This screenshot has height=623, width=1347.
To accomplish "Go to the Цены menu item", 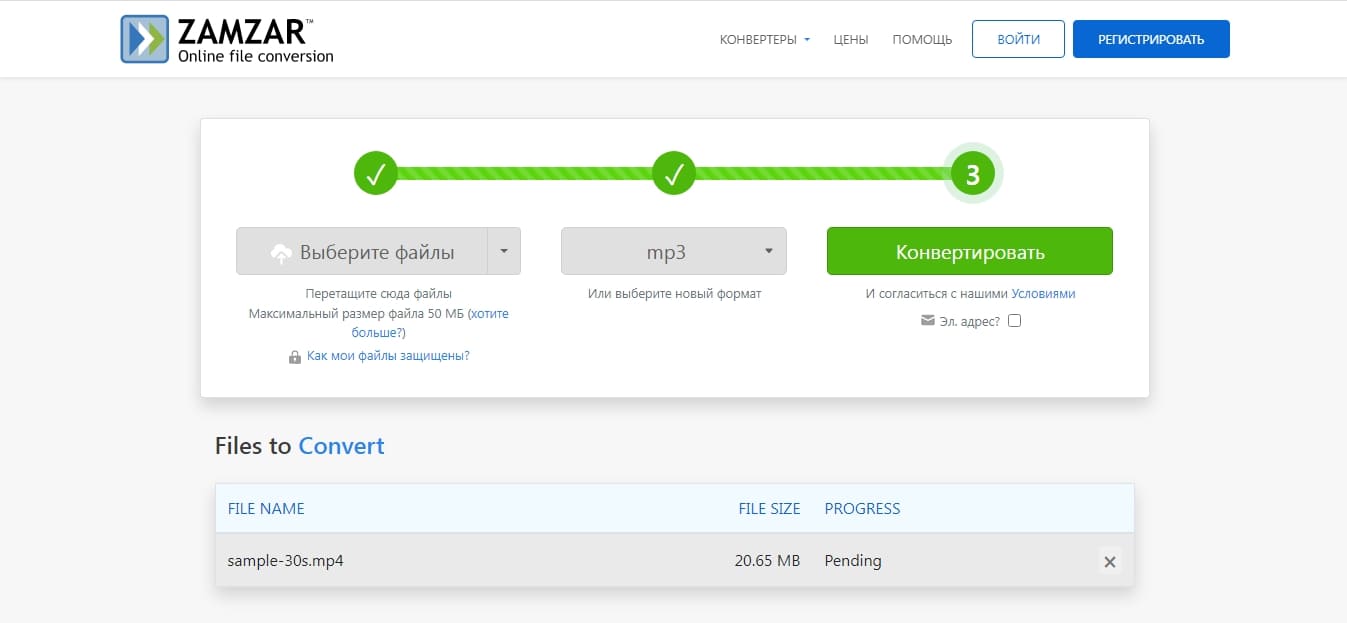I will click(x=850, y=40).
